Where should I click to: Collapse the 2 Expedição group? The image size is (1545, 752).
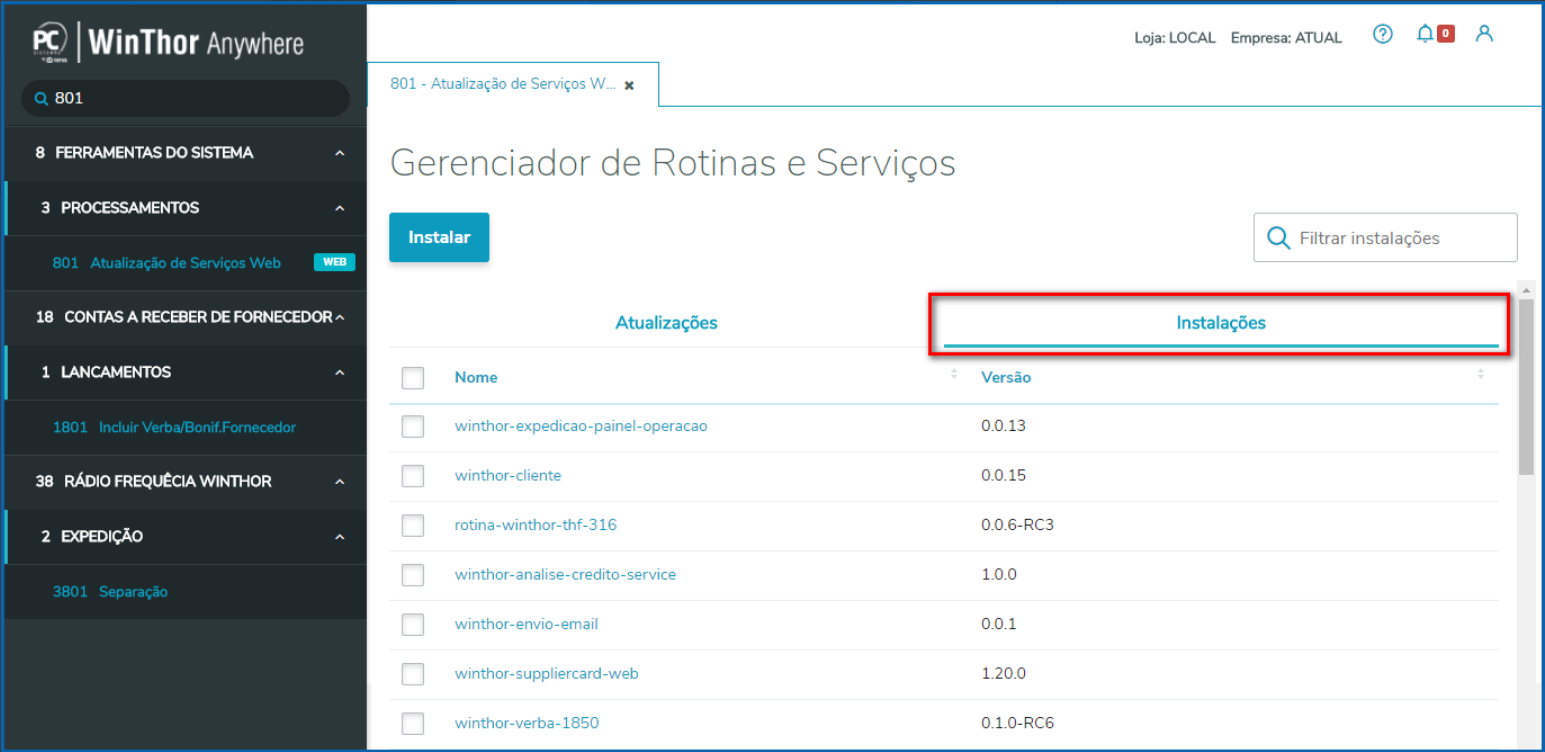(x=340, y=536)
